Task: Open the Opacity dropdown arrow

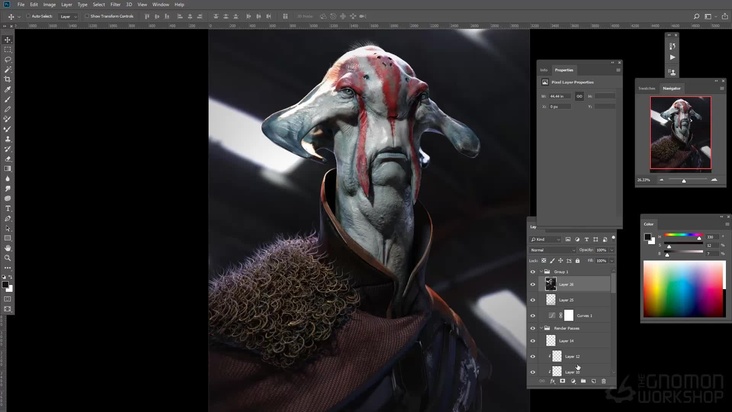Action: pyautogui.click(x=612, y=250)
